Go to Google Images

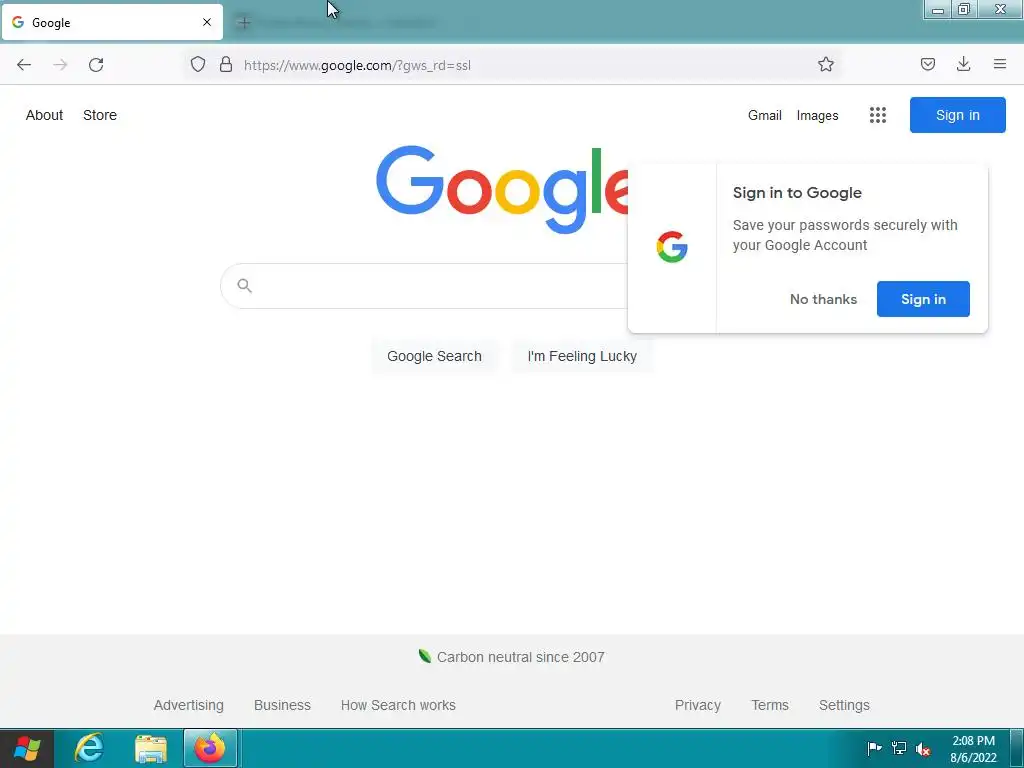[817, 116]
